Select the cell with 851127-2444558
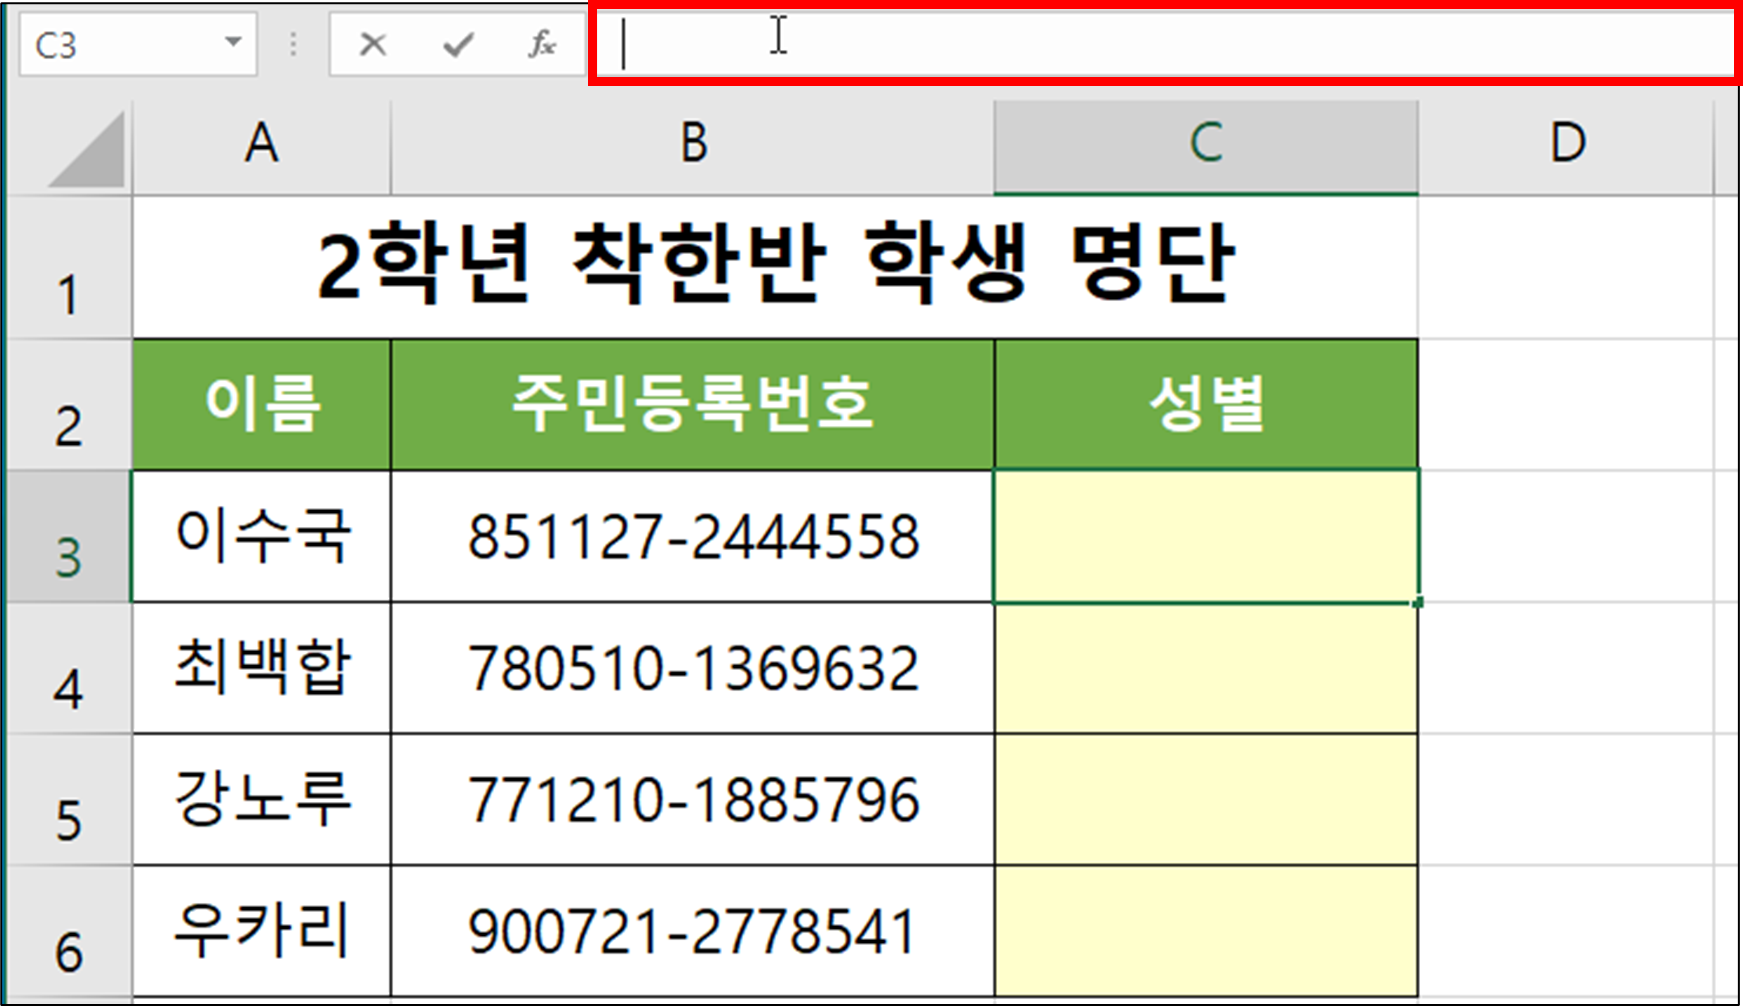 pyautogui.click(x=693, y=537)
